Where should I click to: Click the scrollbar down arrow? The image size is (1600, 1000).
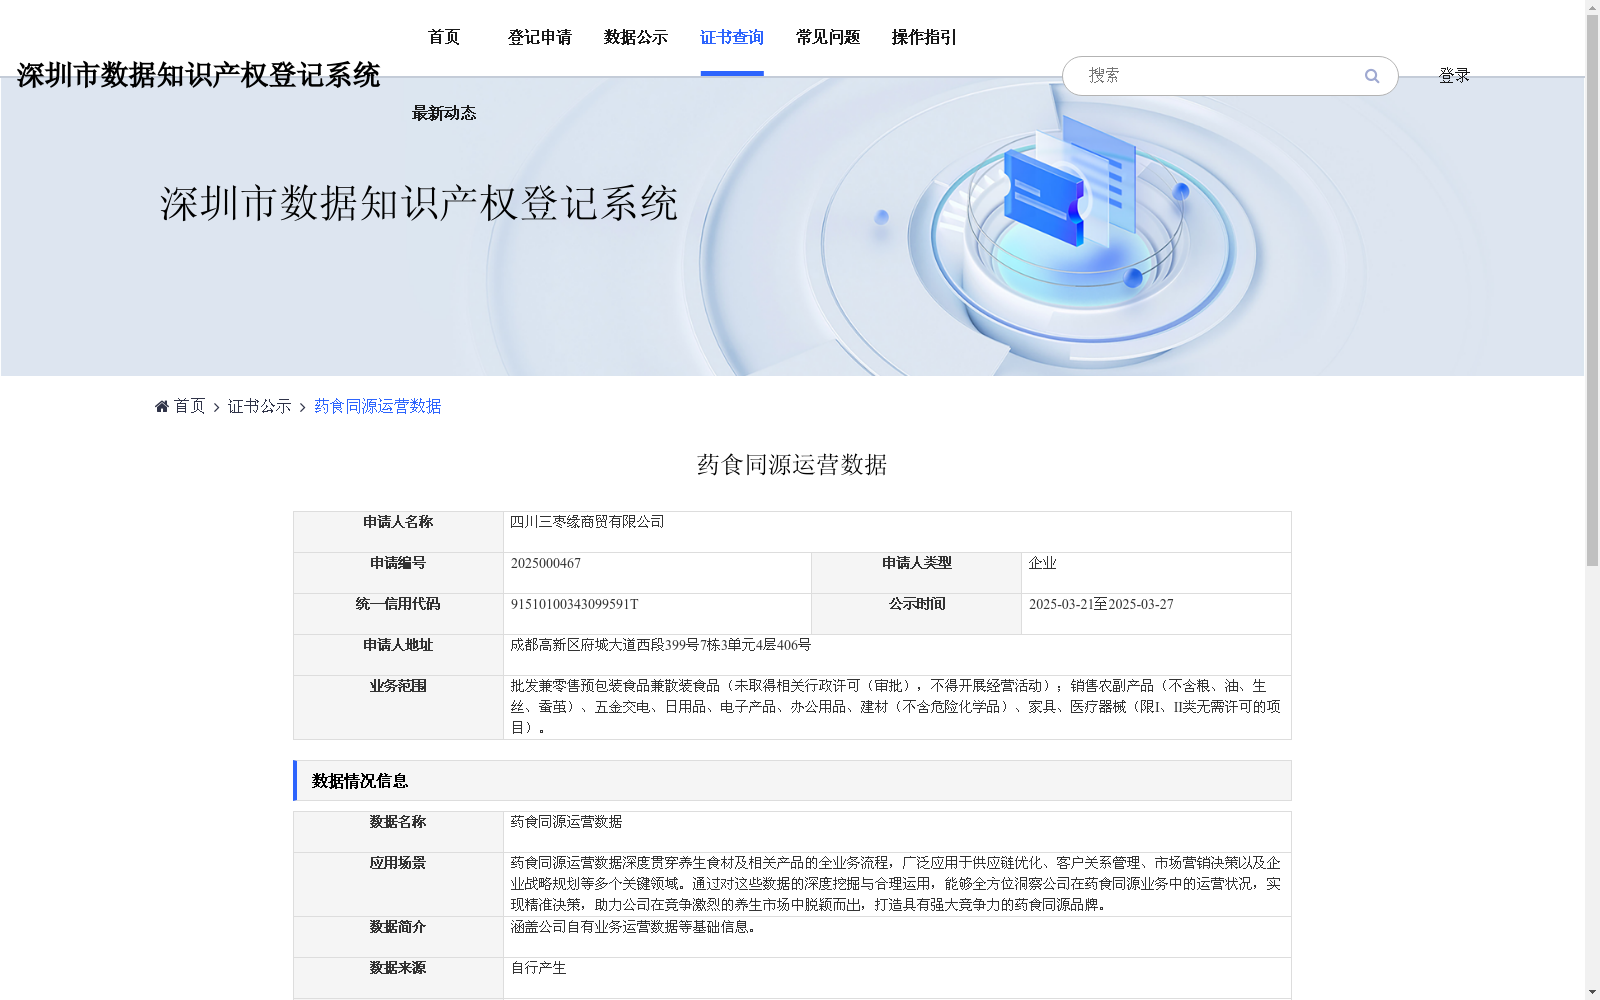(1592, 992)
